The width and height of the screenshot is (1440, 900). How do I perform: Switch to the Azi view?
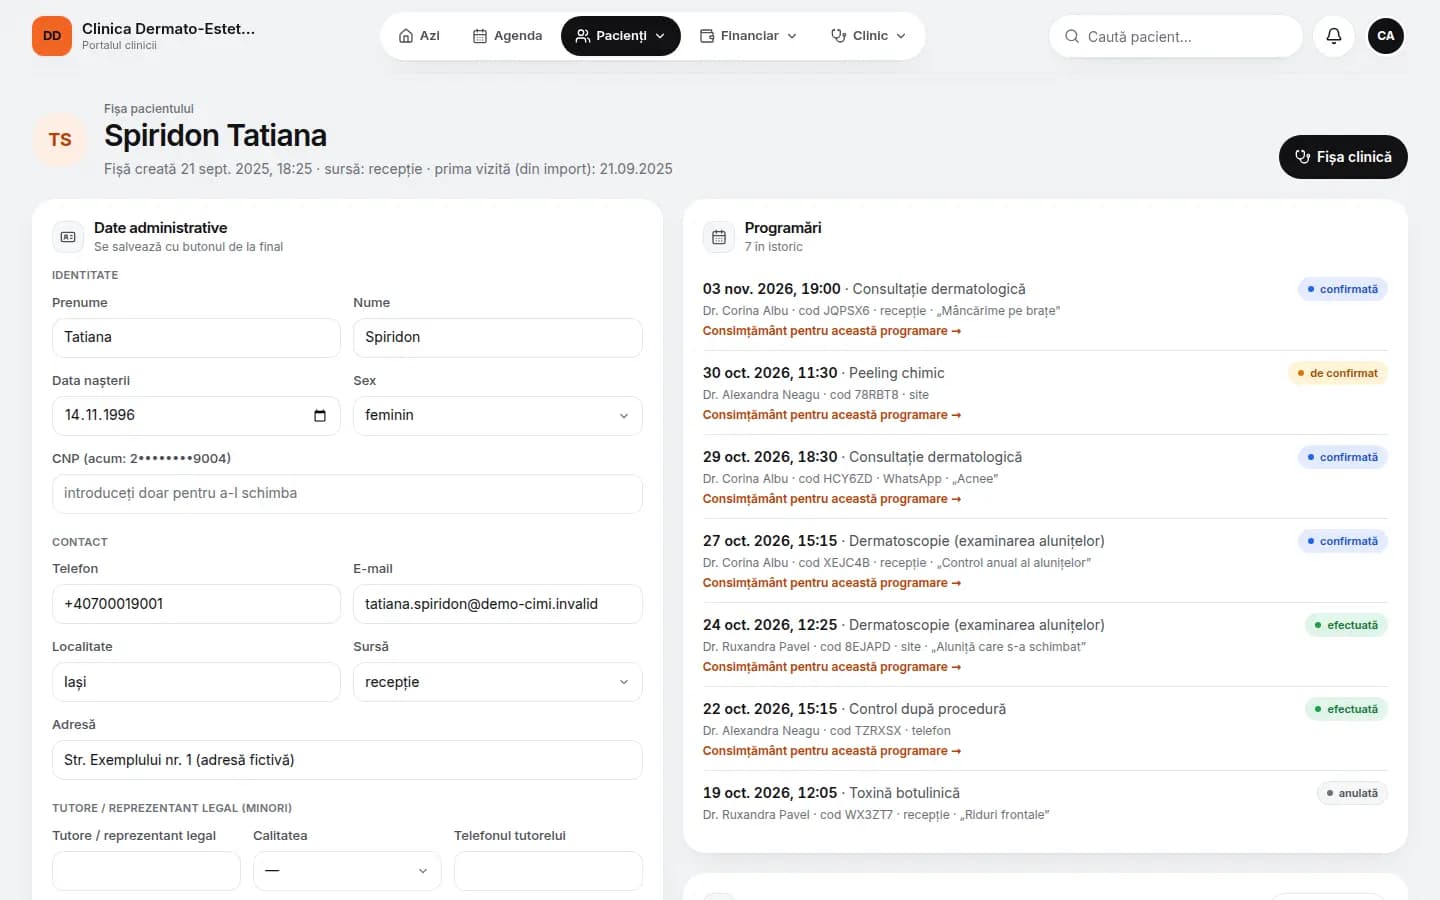[x=419, y=36]
